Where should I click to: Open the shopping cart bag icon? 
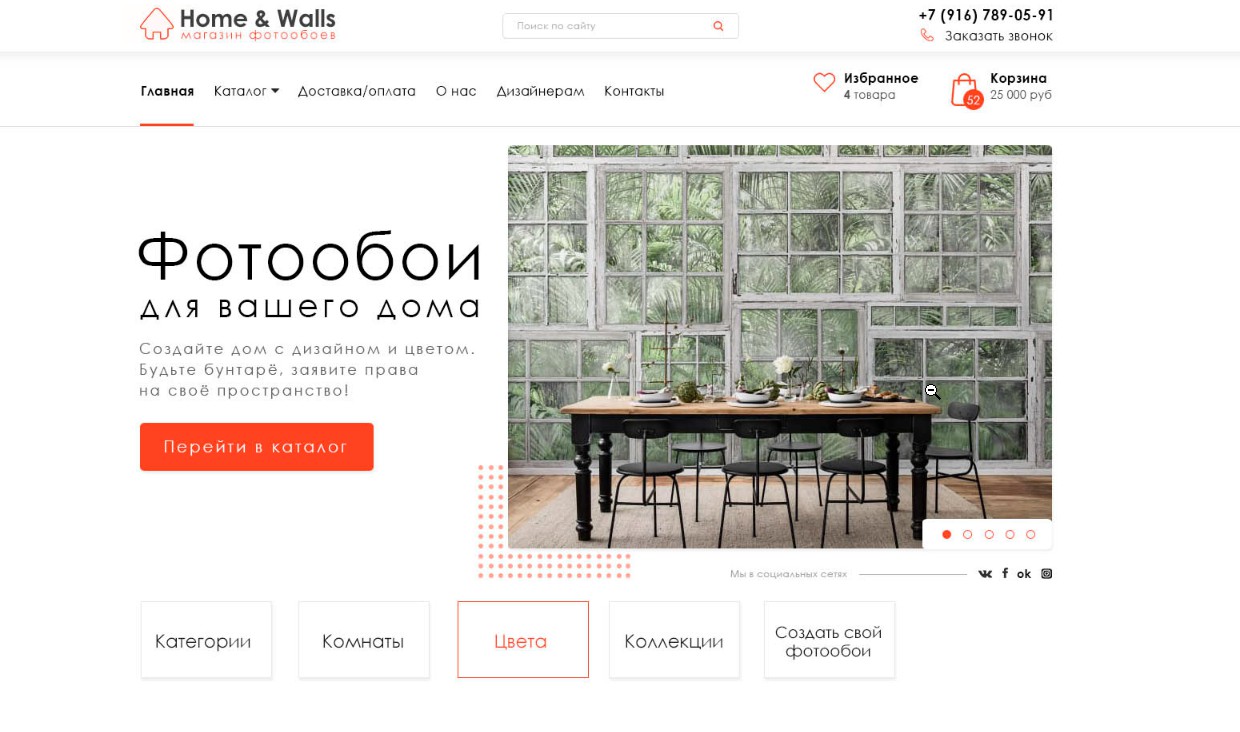click(x=965, y=89)
